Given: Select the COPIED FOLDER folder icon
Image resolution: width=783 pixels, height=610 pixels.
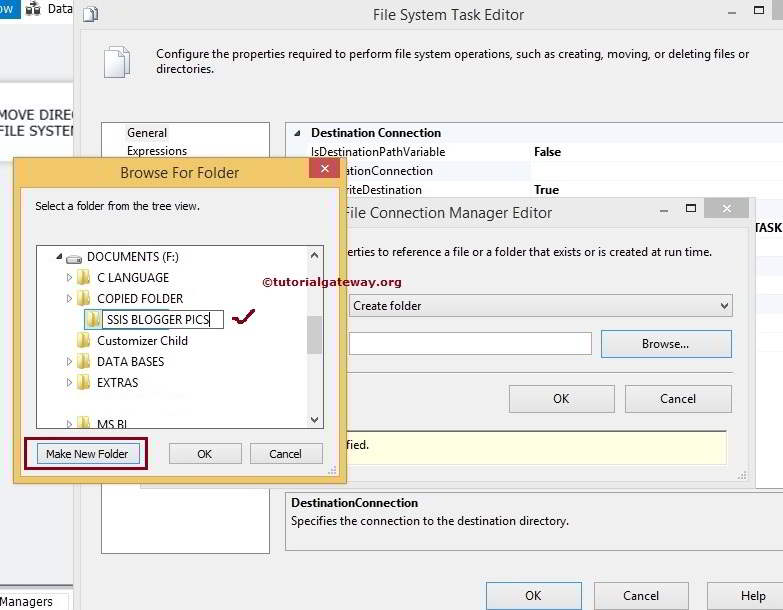Looking at the screenshot, I should tap(84, 299).
